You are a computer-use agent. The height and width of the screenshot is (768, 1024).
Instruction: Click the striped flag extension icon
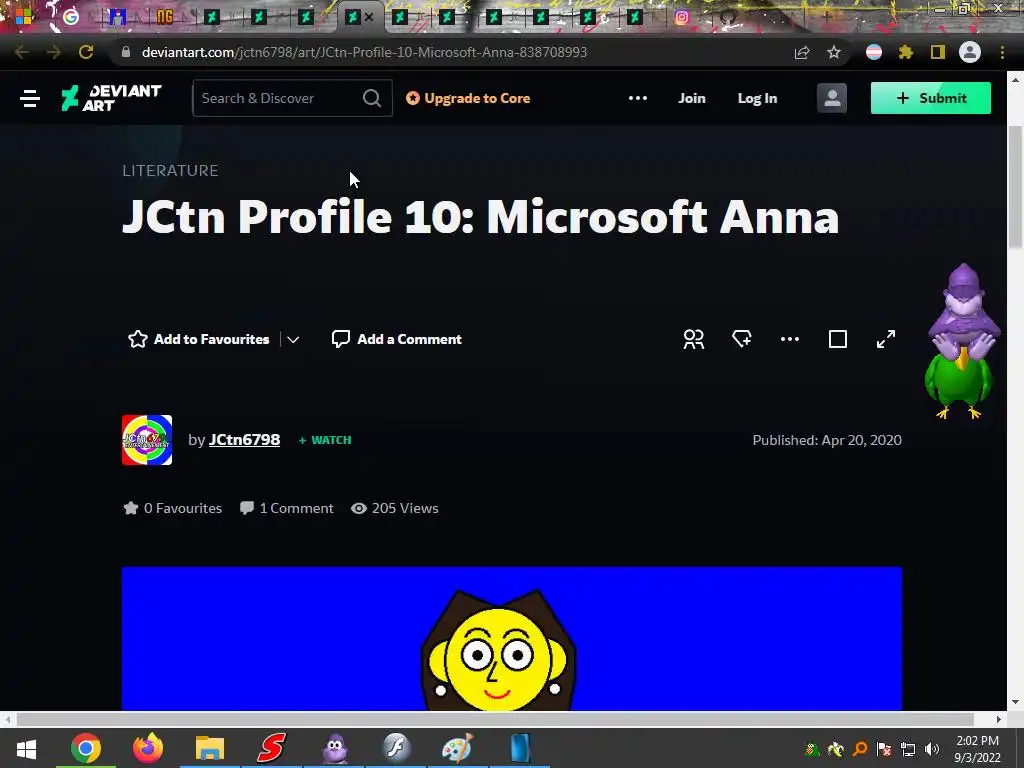pos(874,52)
